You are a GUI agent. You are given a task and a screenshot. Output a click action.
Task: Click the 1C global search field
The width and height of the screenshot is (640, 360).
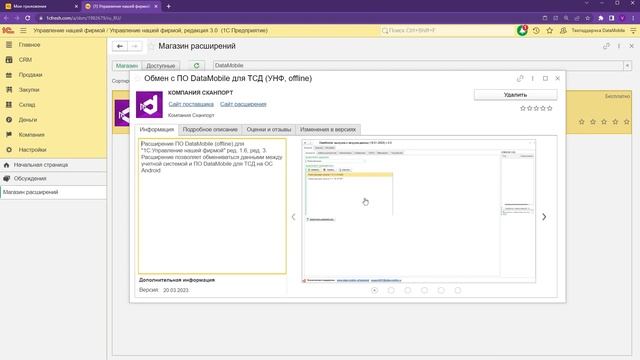(x=446, y=31)
